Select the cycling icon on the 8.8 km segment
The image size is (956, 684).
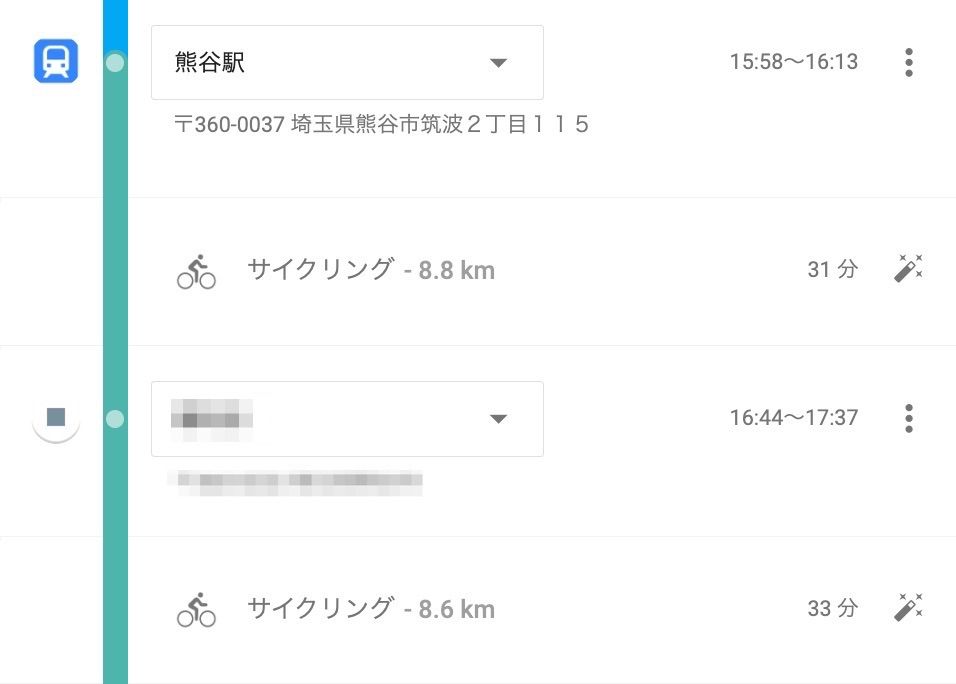click(196, 269)
